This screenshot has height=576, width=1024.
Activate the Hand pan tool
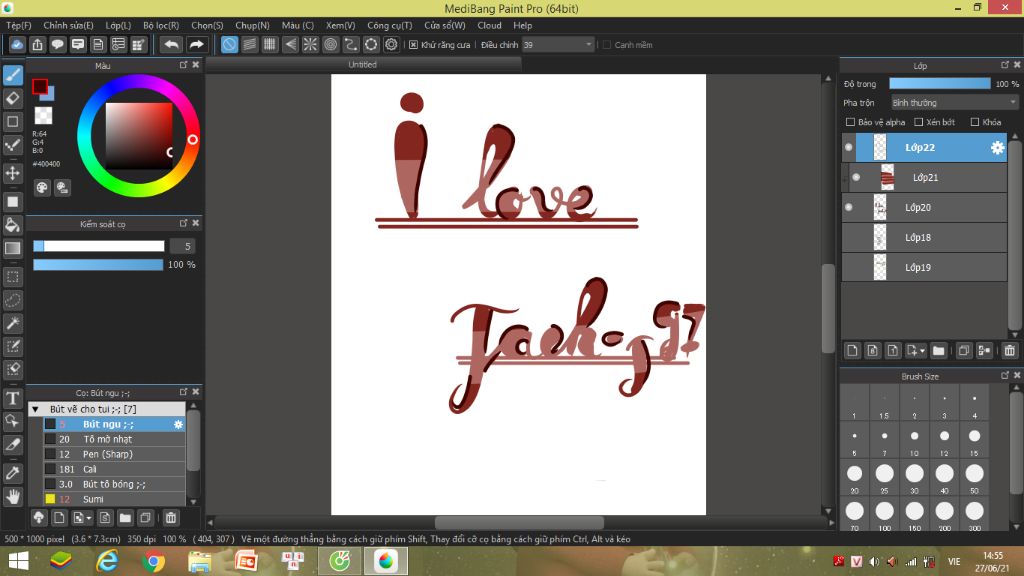(13, 496)
